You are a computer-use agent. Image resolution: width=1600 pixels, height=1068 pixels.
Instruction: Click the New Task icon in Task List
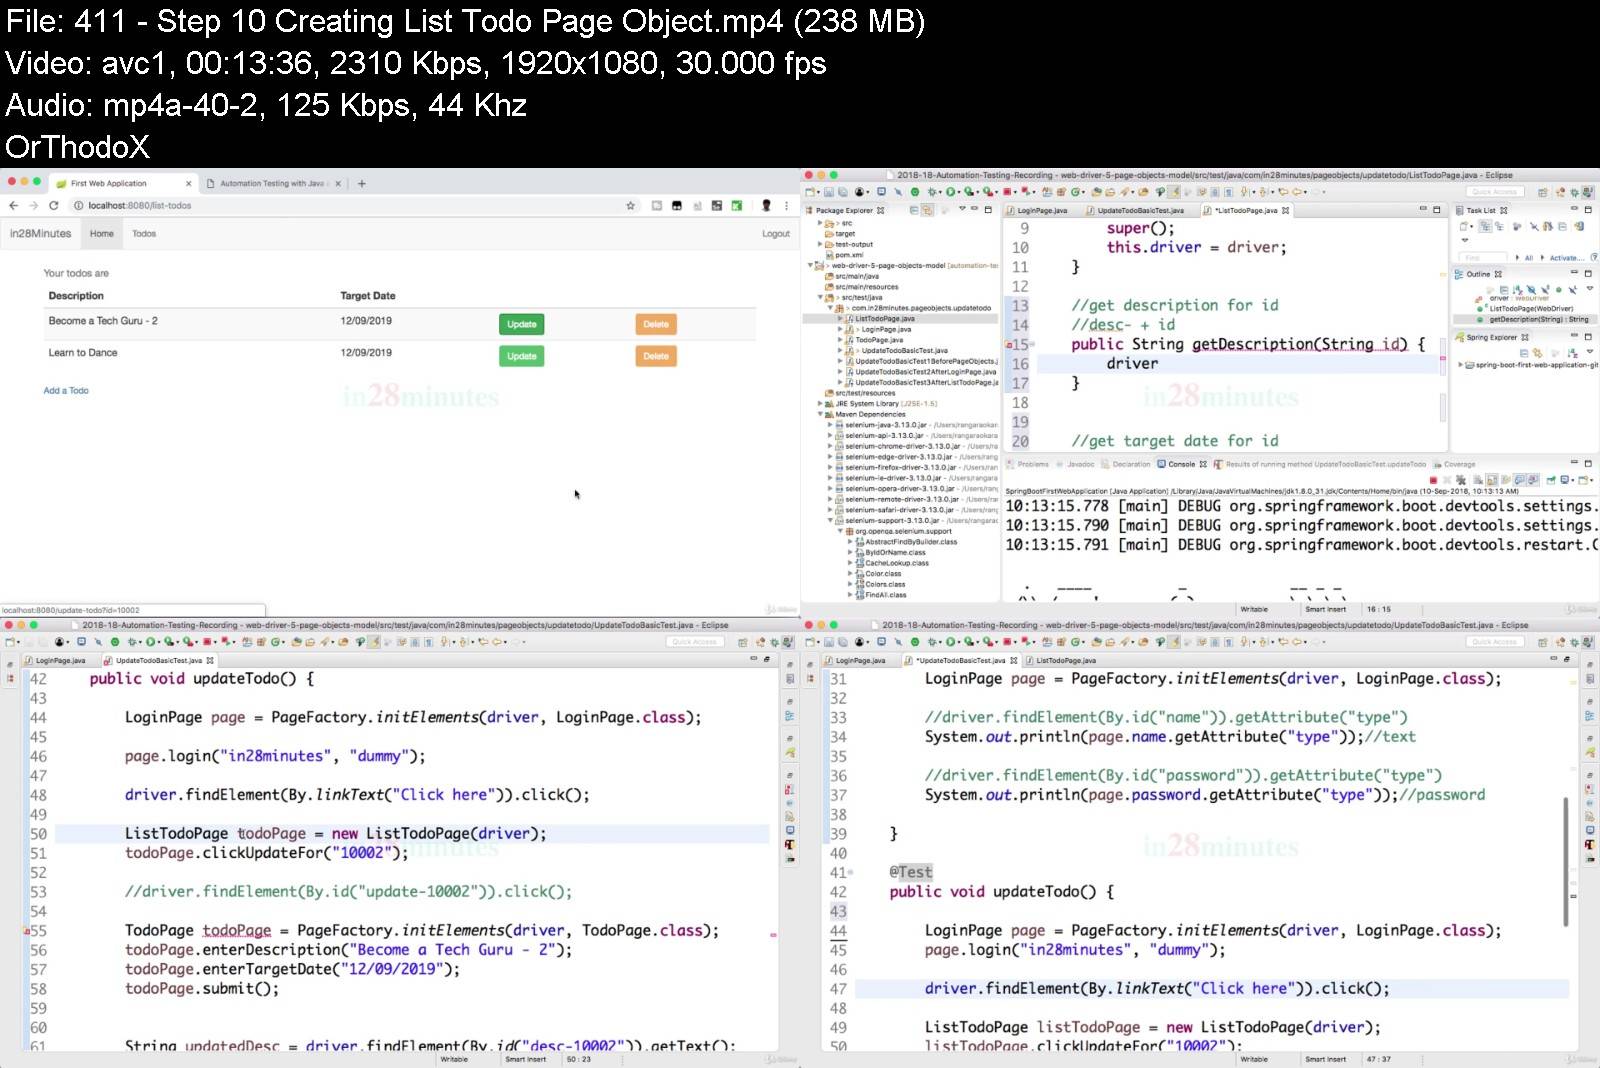[1464, 226]
